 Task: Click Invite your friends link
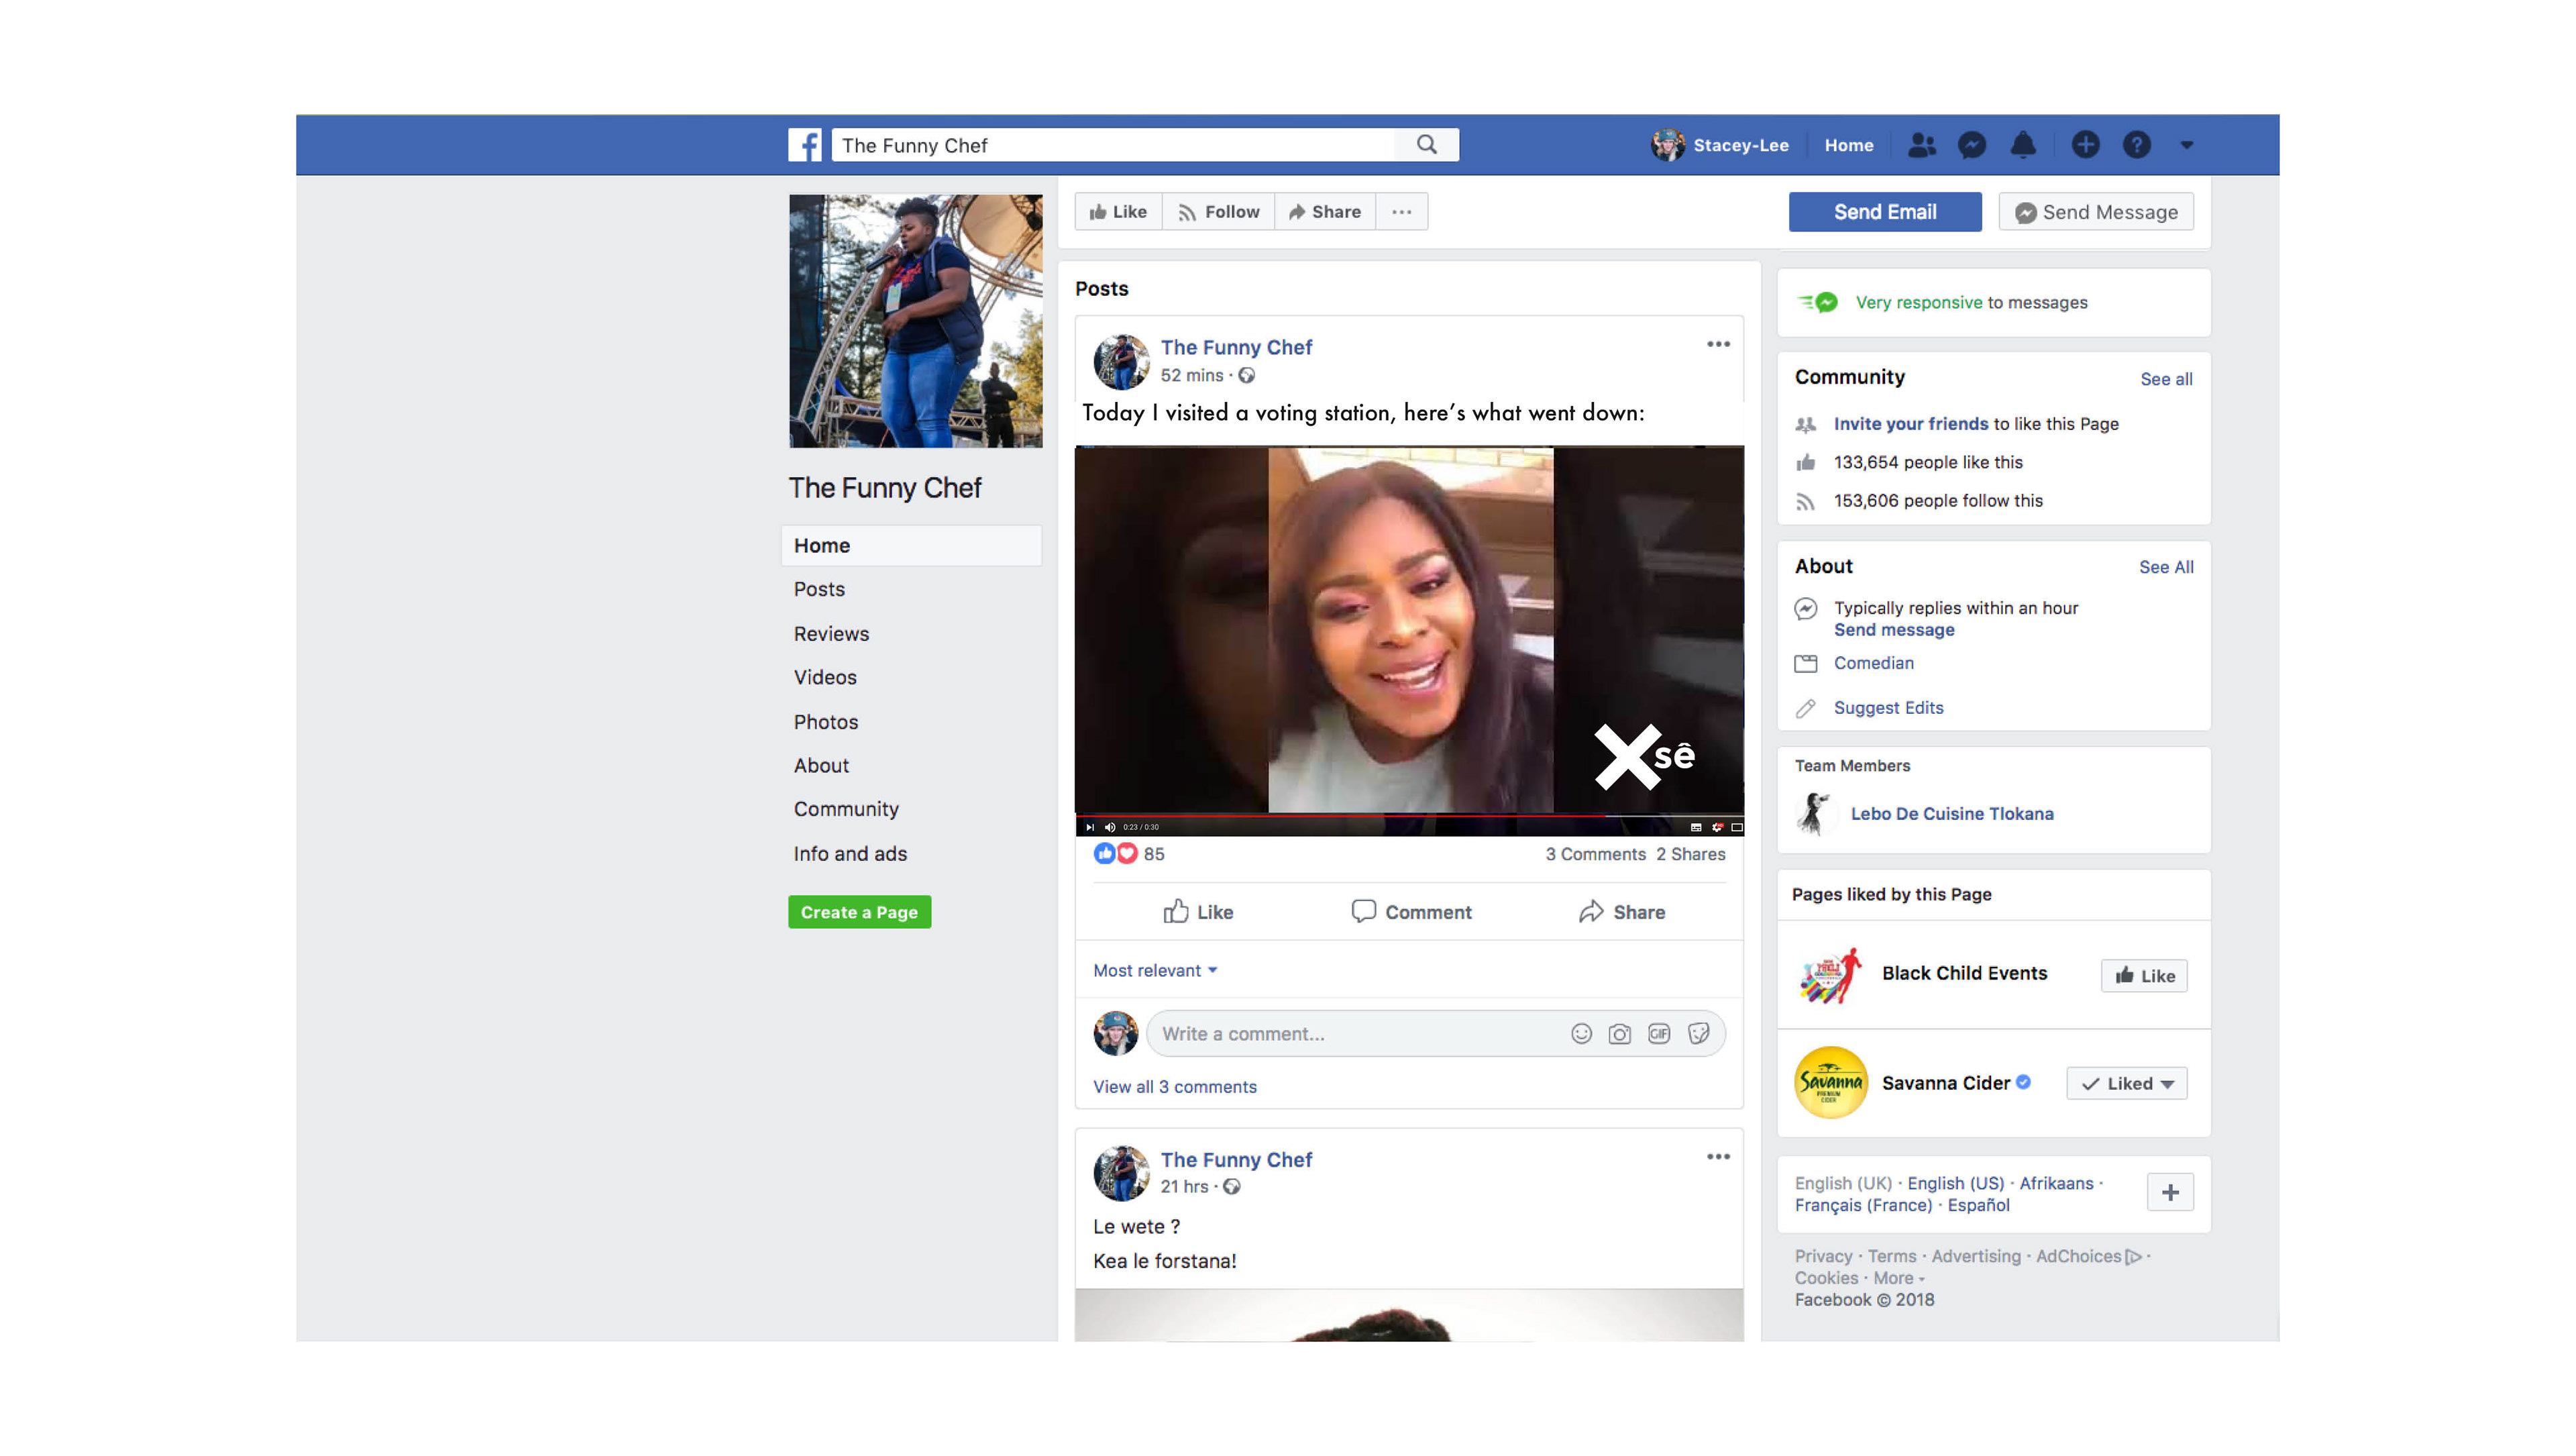coord(1911,424)
